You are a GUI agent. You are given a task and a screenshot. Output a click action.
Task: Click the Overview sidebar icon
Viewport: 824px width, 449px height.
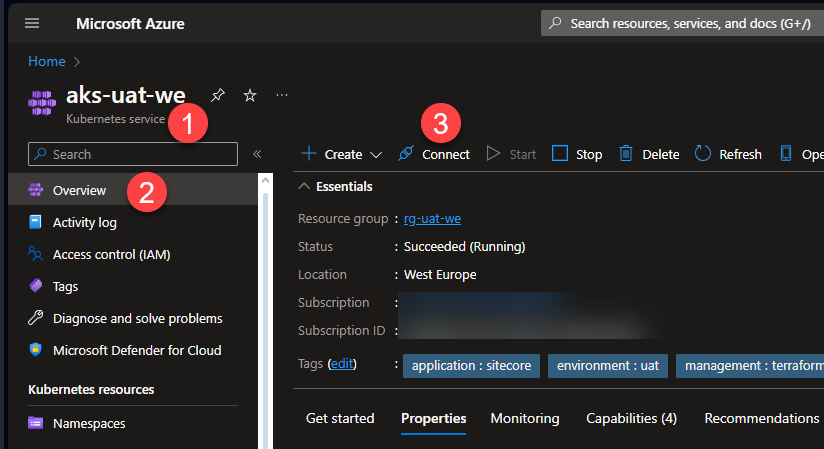pos(35,189)
